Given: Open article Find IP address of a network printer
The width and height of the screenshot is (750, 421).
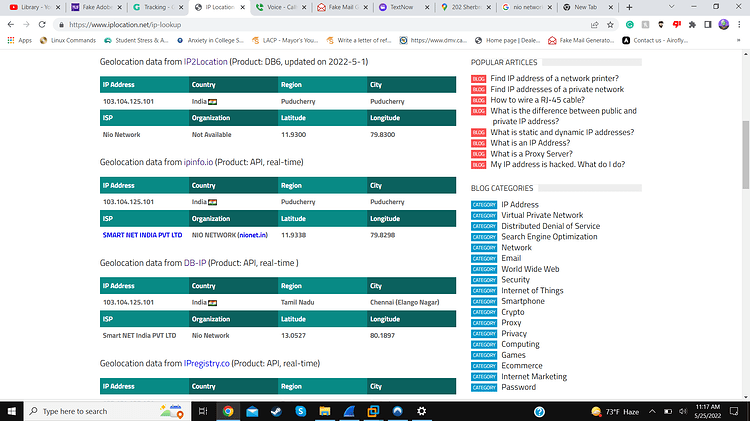Looking at the screenshot, I should (x=554, y=78).
